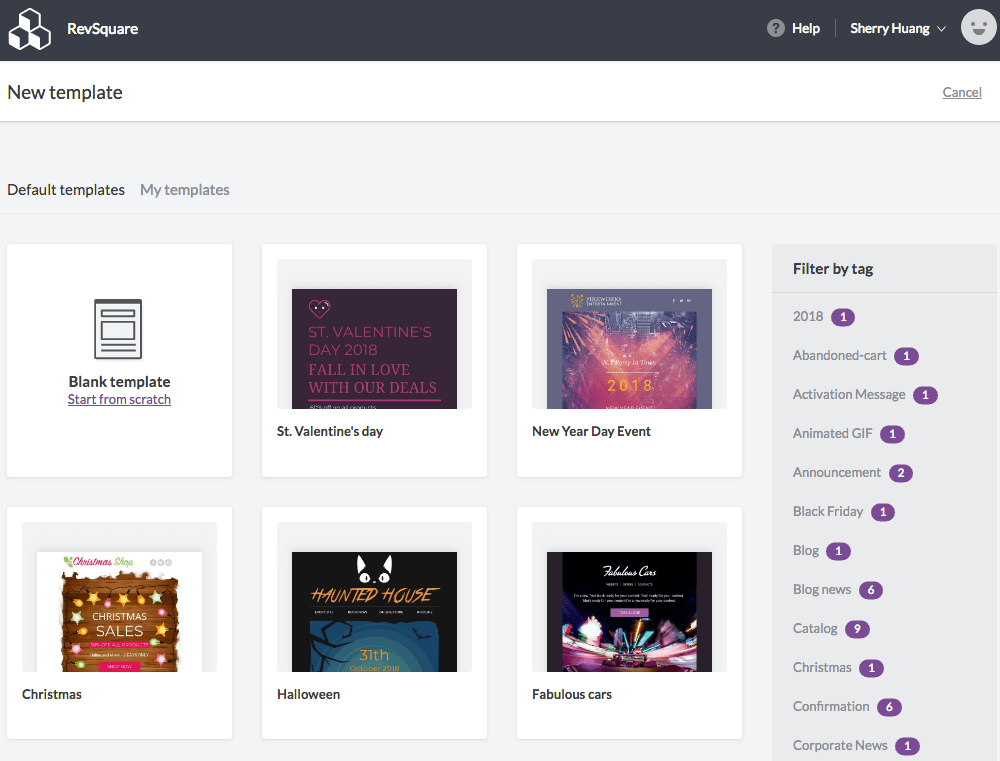Screen dimensions: 1000x761
Task: Select the Christmas template thumbnail
Action: coord(119,611)
